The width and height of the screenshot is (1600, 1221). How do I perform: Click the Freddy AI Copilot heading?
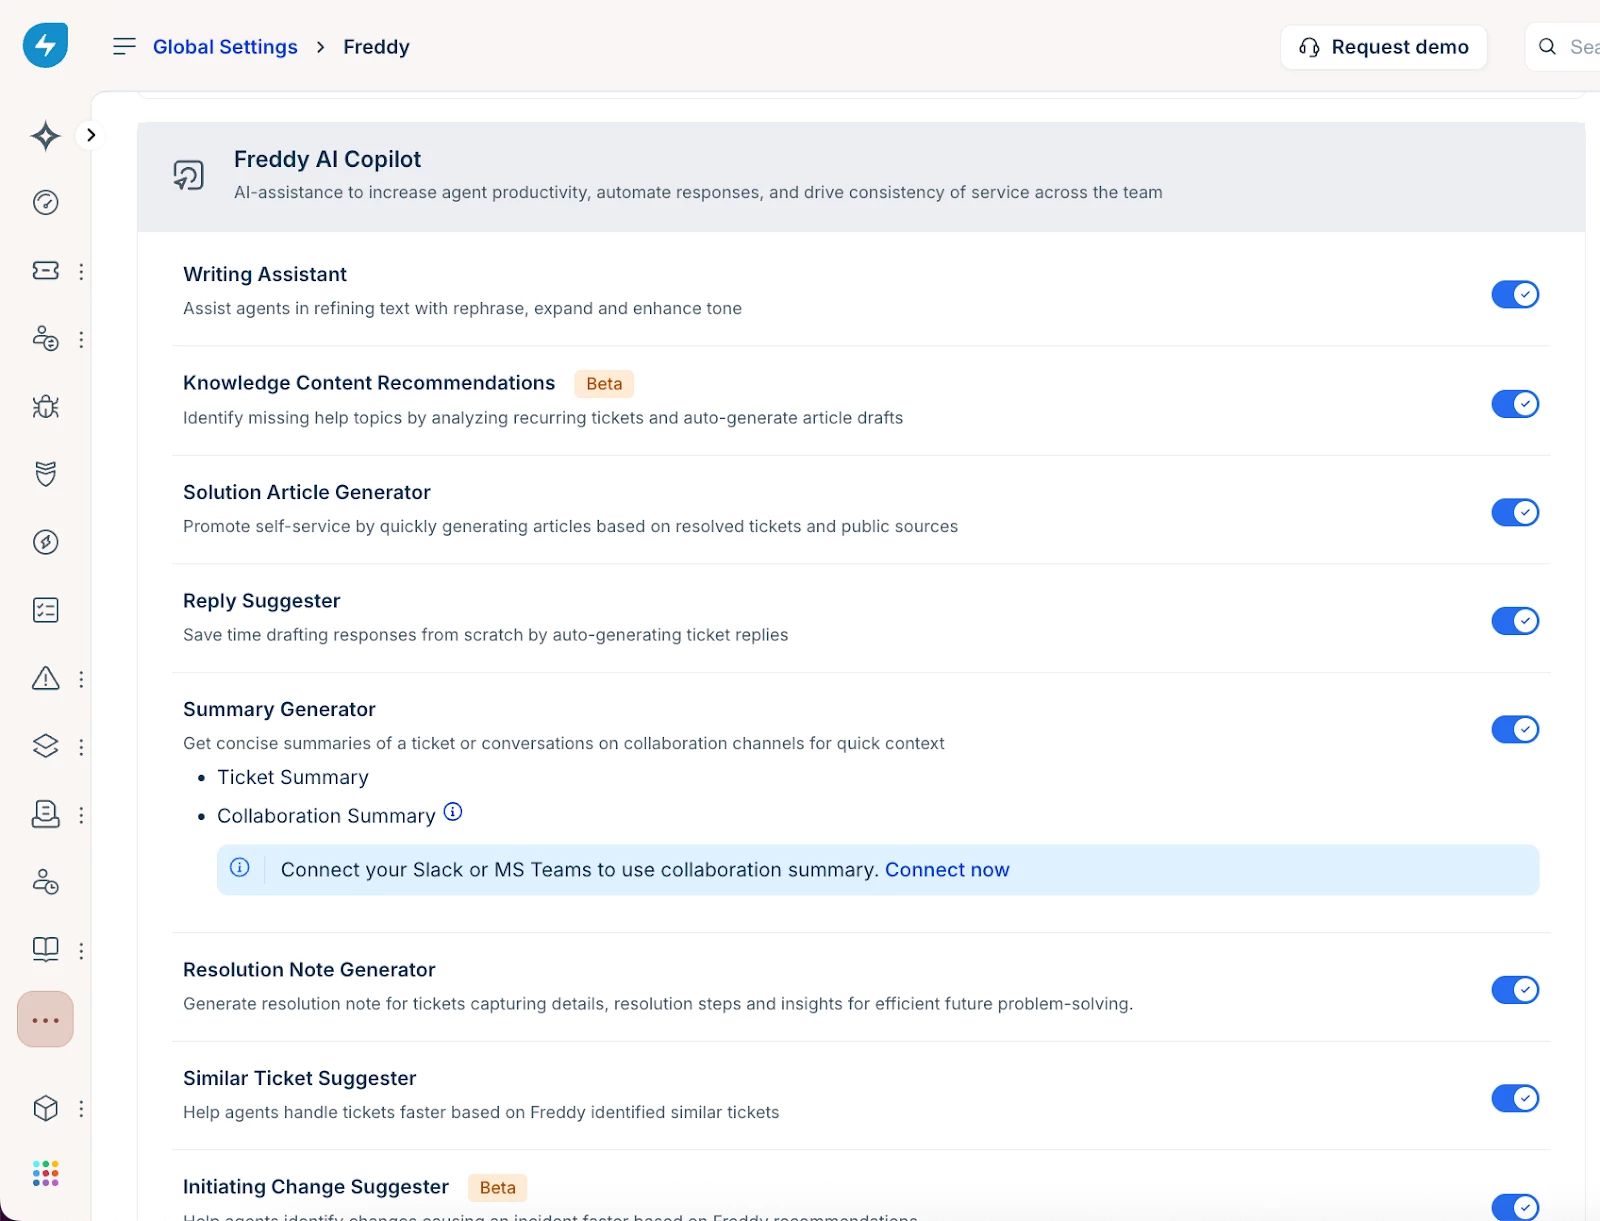click(327, 159)
